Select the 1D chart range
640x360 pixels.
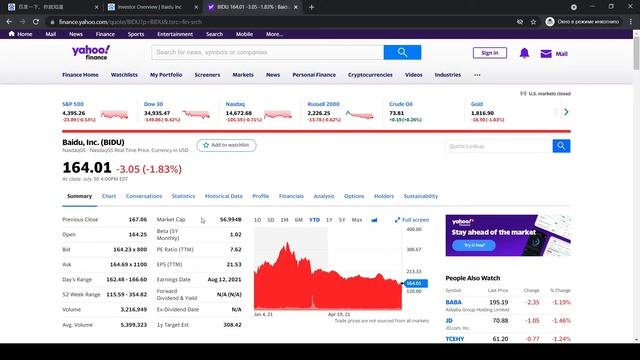(258, 220)
